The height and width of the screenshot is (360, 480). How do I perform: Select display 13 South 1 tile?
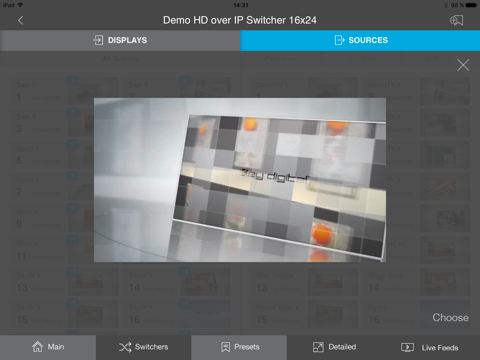coord(64,282)
